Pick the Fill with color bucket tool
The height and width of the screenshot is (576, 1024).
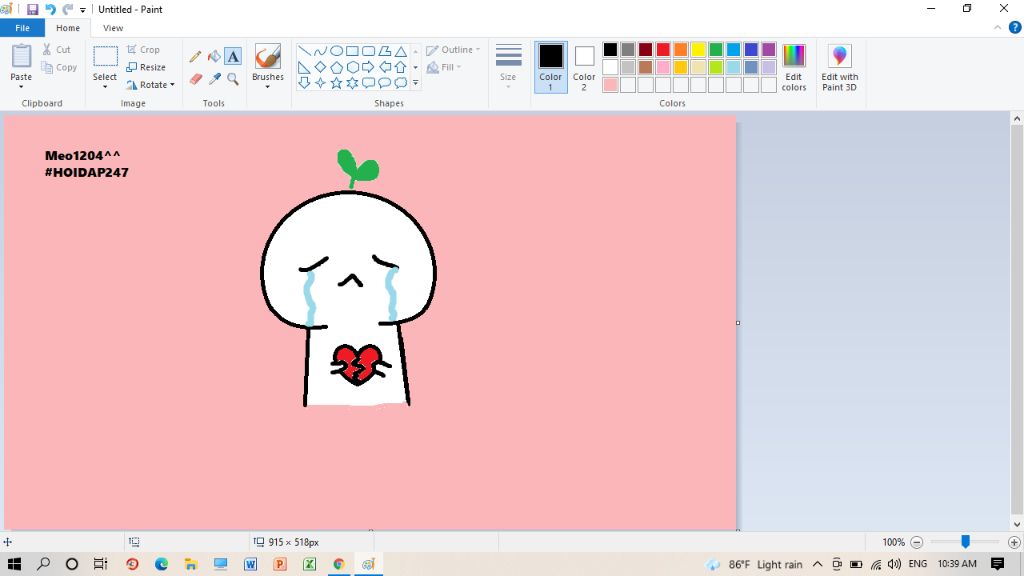tap(214, 57)
